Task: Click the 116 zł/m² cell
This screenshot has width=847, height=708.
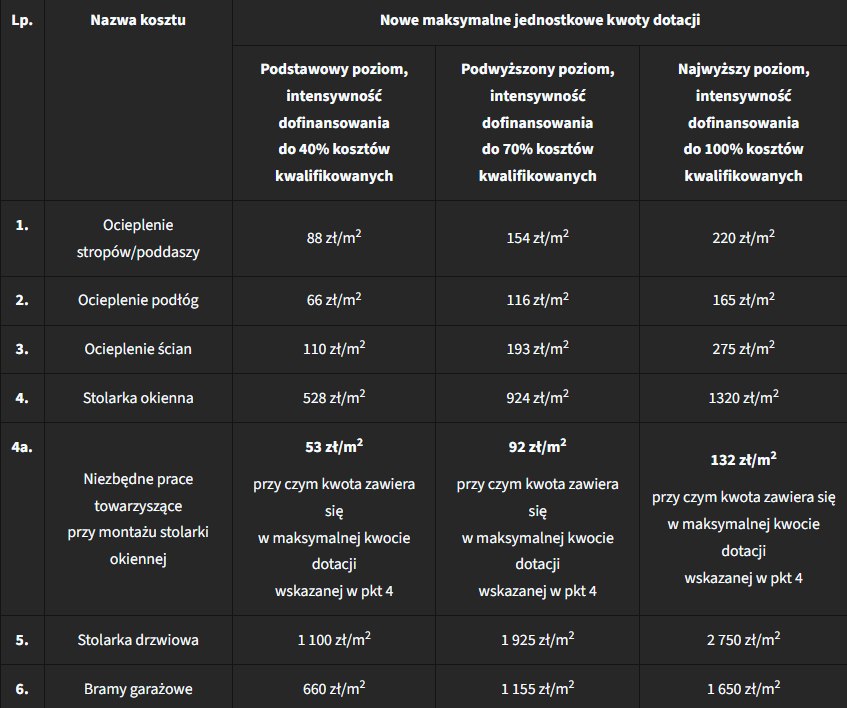Action: pyautogui.click(x=537, y=300)
